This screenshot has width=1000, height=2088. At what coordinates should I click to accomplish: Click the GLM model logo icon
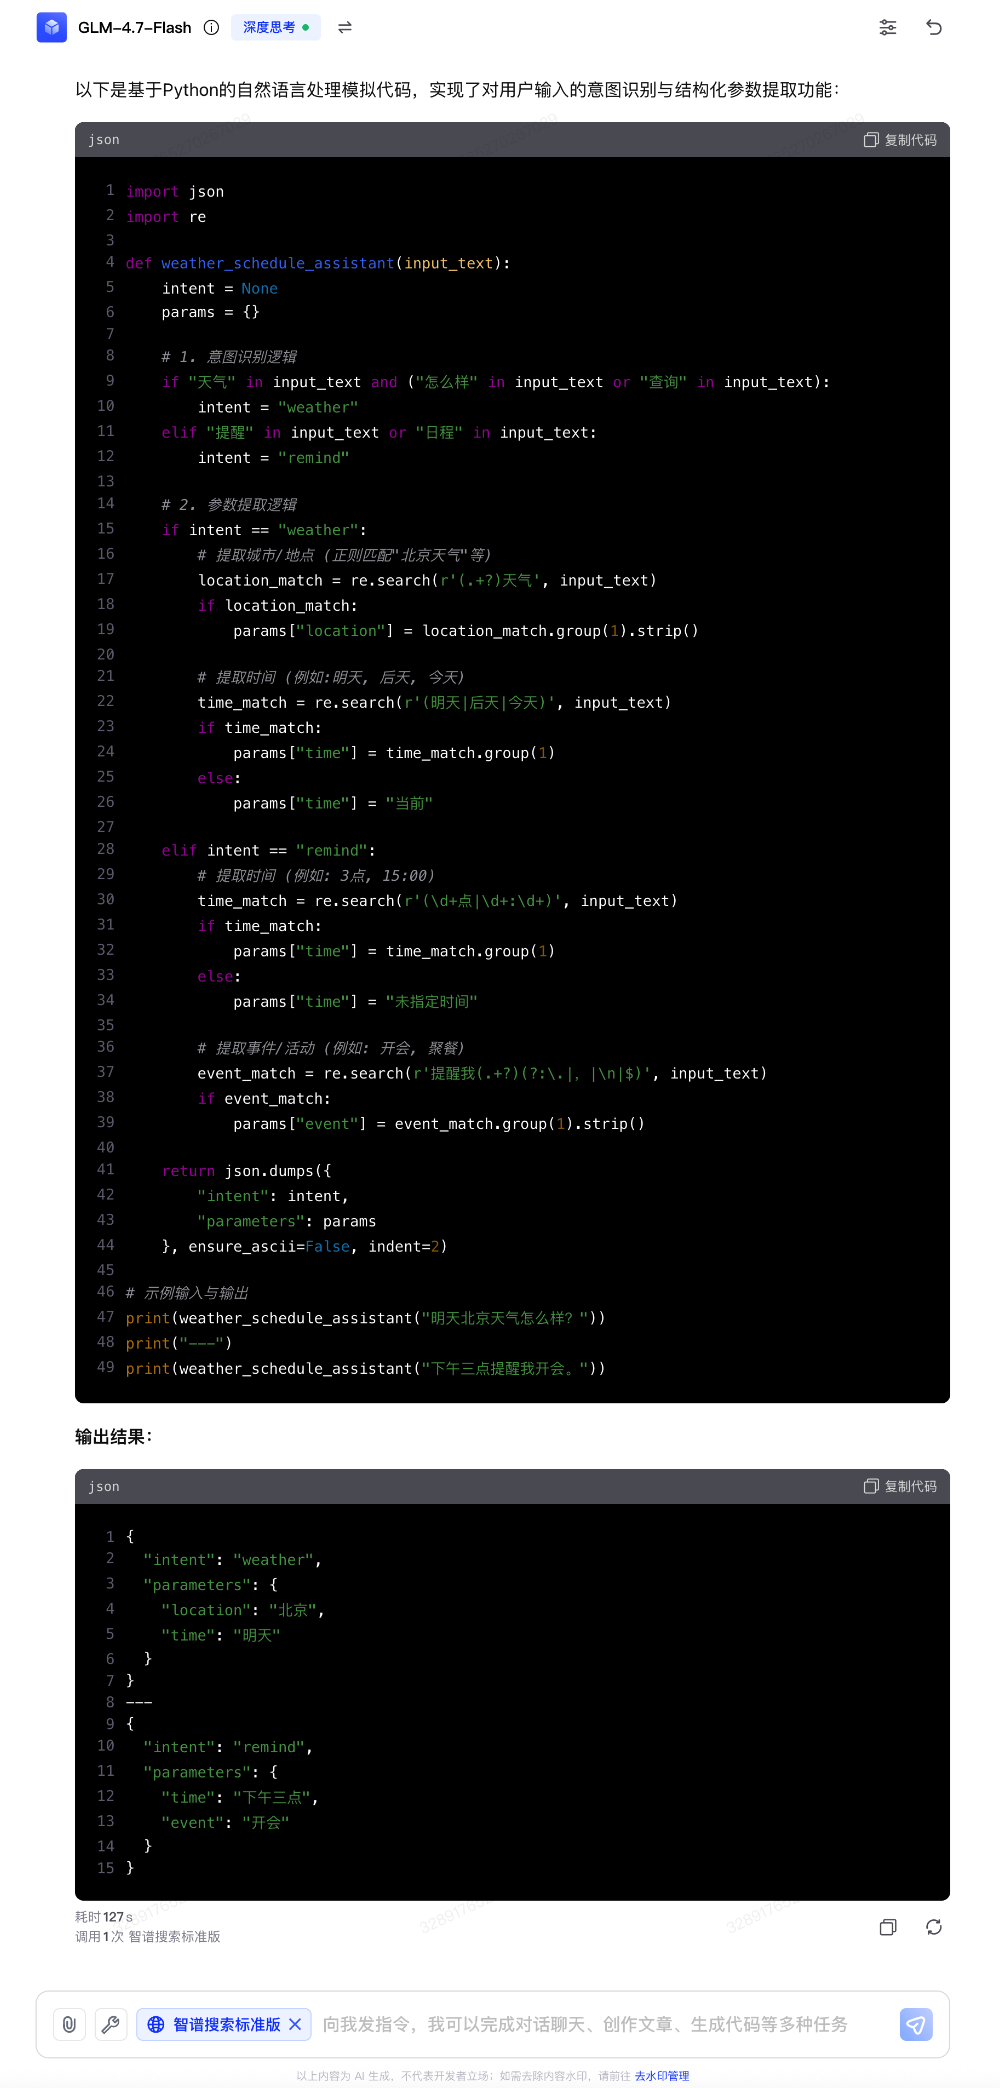point(51,27)
